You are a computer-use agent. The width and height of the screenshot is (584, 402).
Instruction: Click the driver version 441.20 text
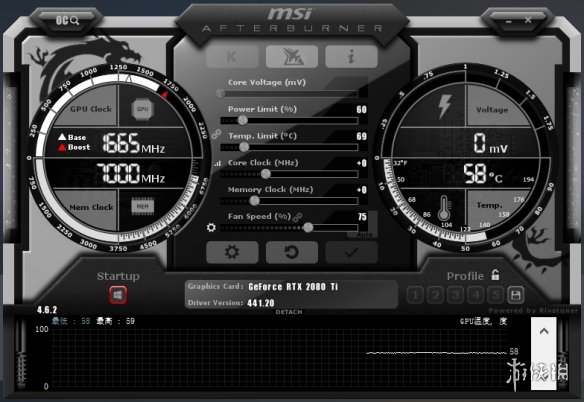[261, 303]
